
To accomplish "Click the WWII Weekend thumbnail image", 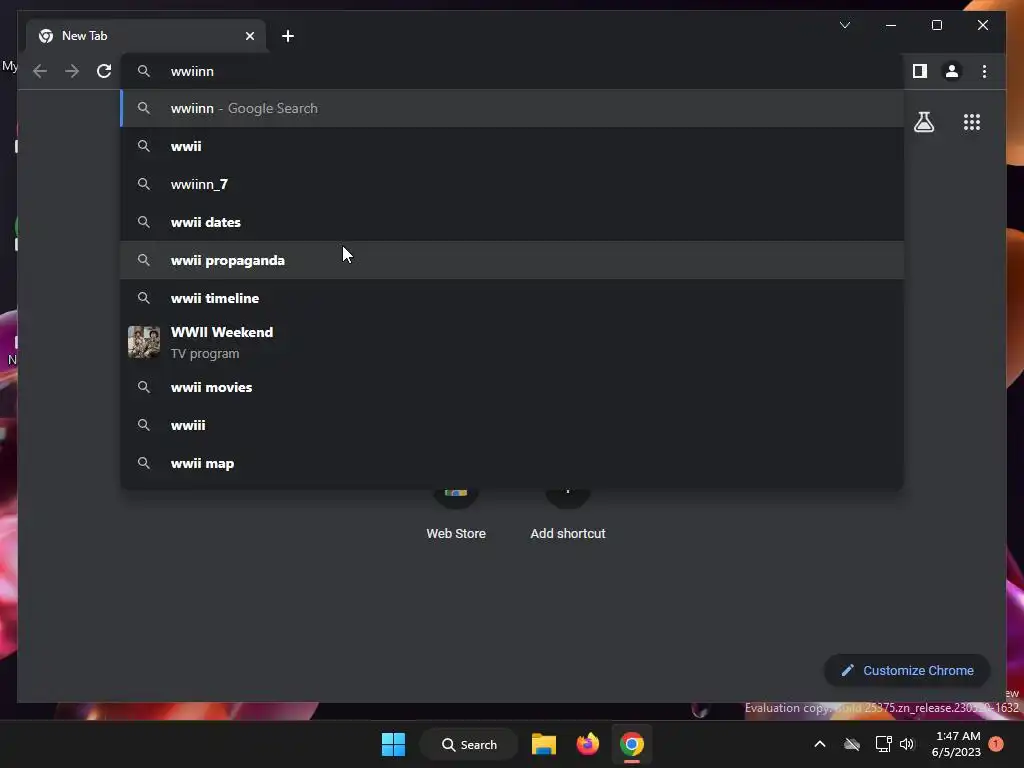I will click(144, 342).
